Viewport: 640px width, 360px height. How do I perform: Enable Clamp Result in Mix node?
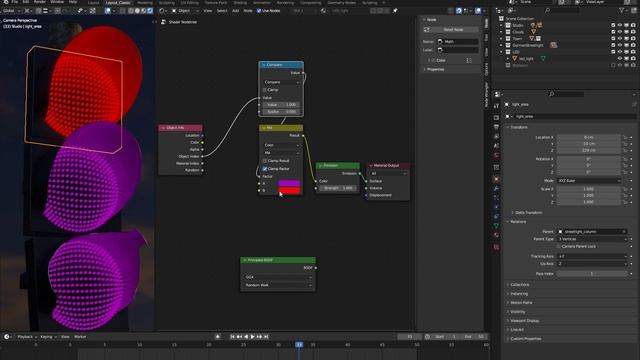click(264, 161)
